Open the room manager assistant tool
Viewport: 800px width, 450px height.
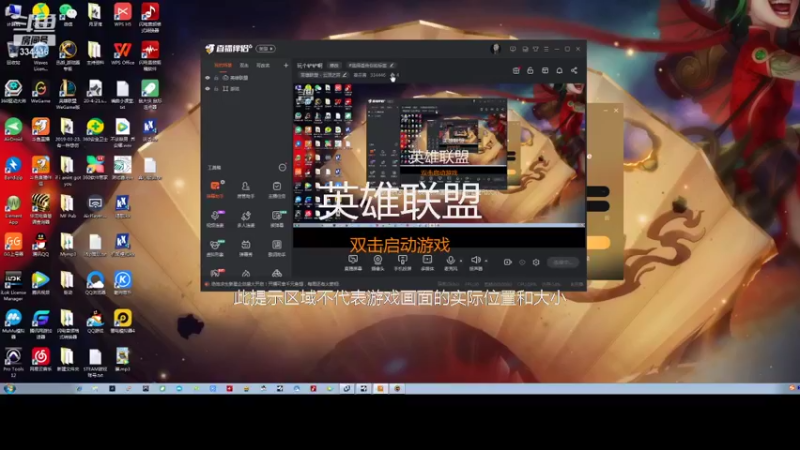click(x=245, y=189)
